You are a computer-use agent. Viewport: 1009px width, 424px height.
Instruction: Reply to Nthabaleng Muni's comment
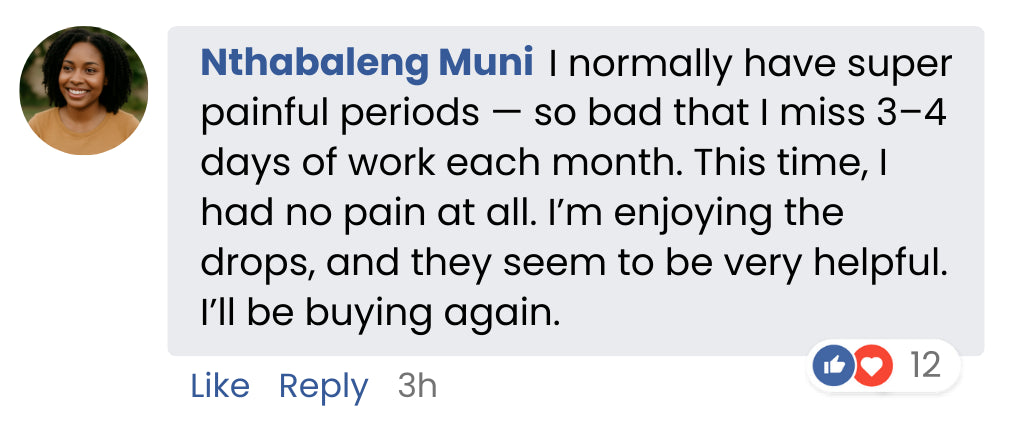323,386
